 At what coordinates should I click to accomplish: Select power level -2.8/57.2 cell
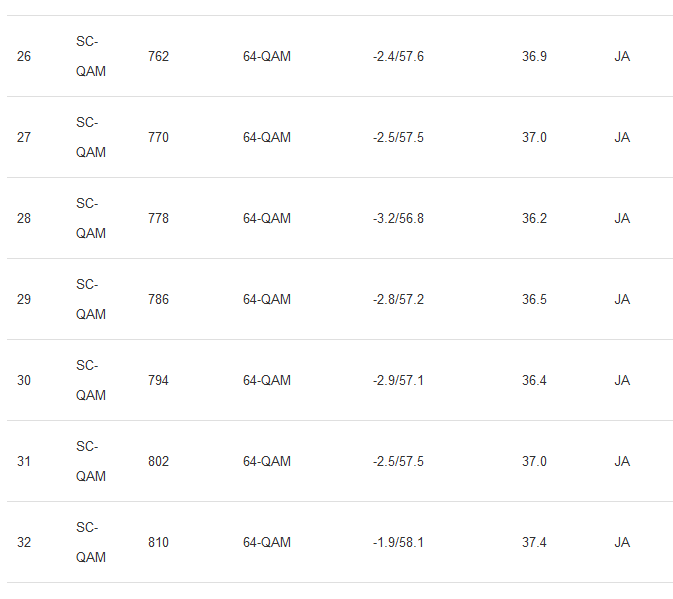click(x=398, y=299)
